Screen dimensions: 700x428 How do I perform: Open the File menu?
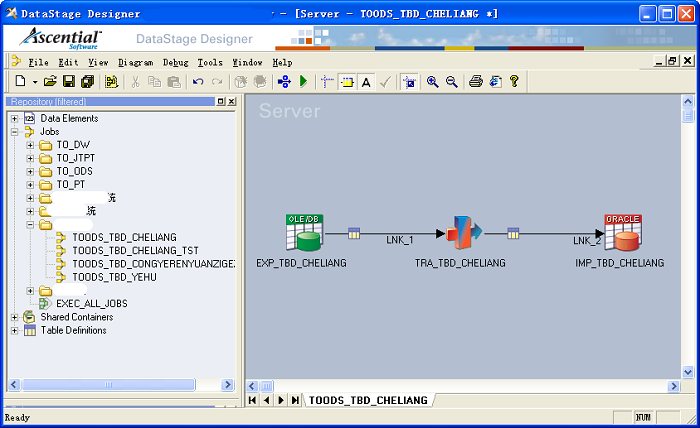(x=38, y=62)
